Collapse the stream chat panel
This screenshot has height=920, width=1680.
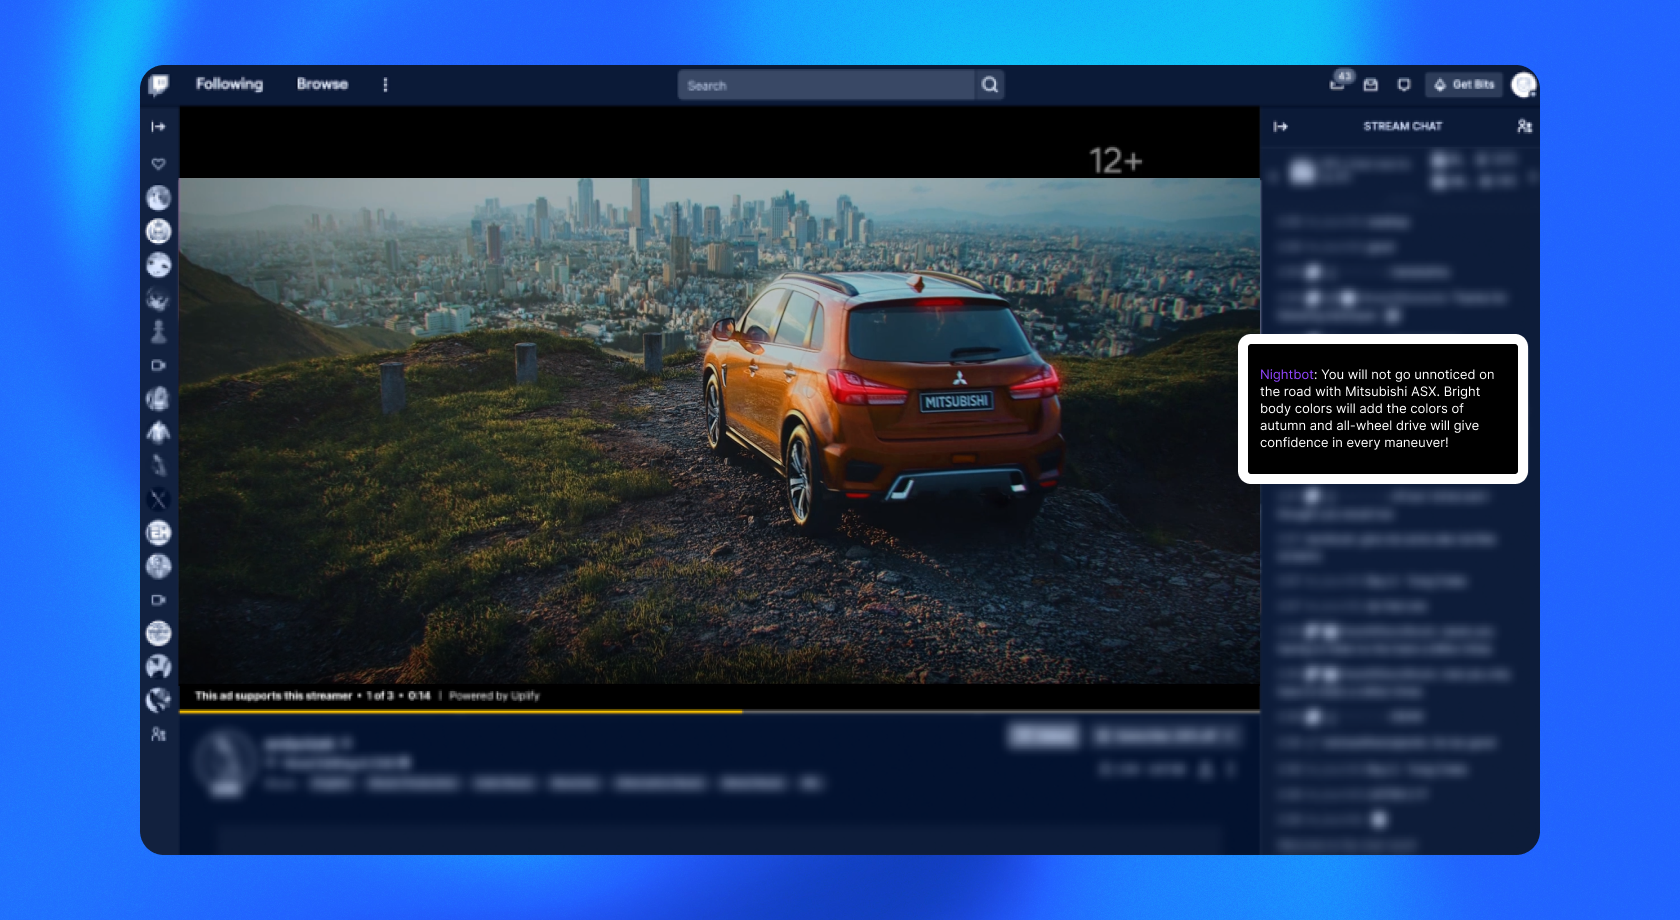coord(1281,127)
